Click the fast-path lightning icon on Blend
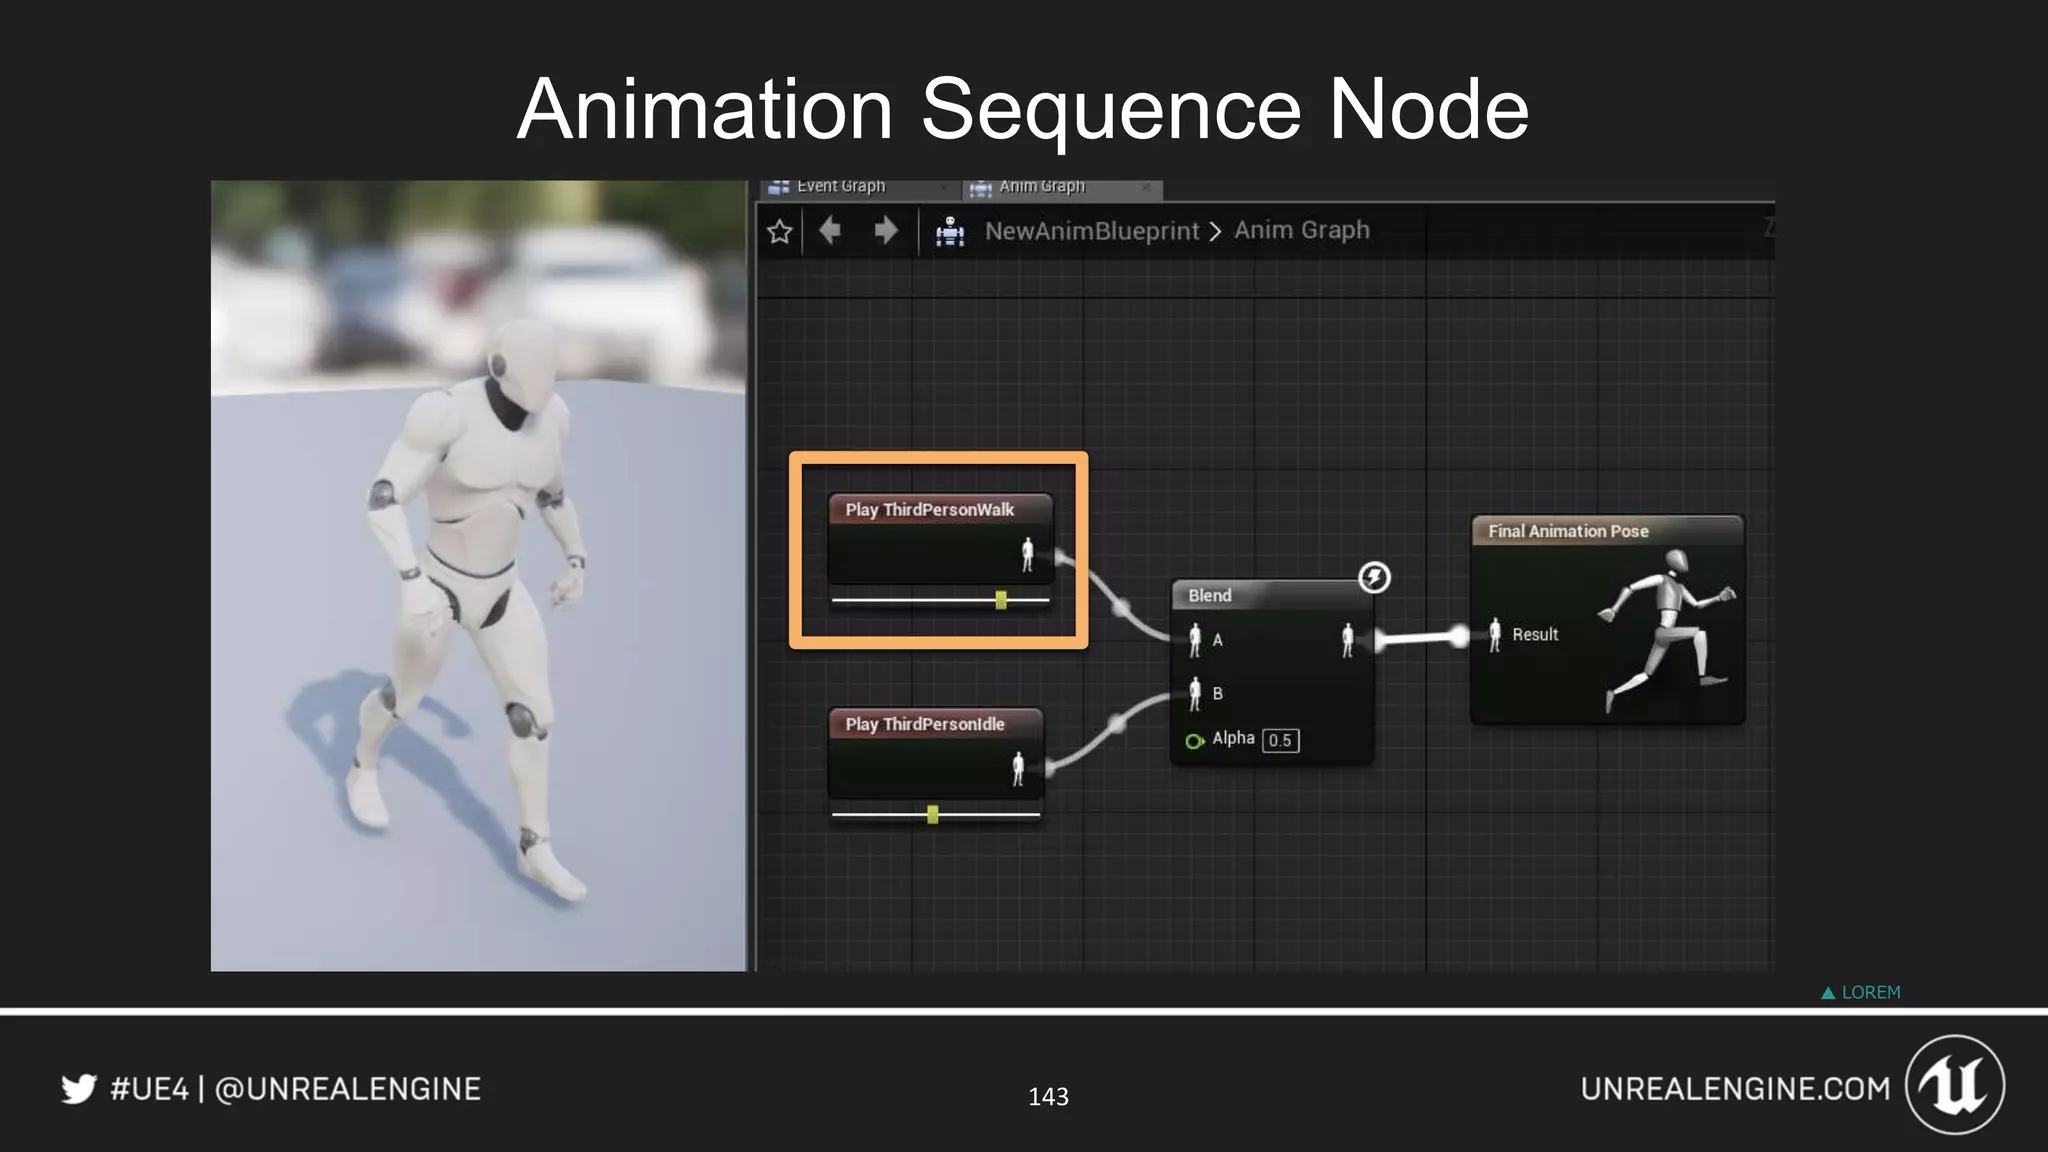Image resolution: width=2048 pixels, height=1152 pixels. pyautogui.click(x=1374, y=577)
